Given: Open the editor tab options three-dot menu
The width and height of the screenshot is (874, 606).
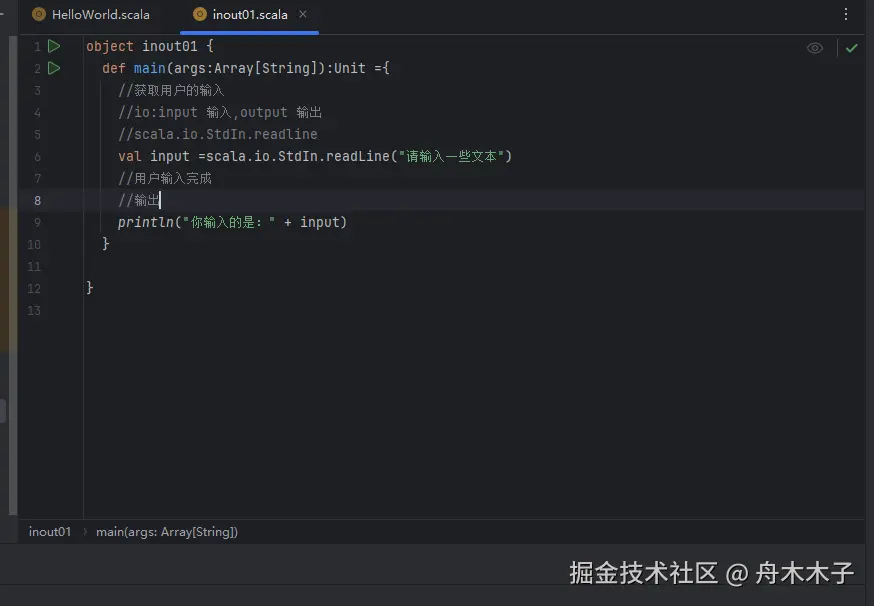Looking at the screenshot, I should point(846,15).
